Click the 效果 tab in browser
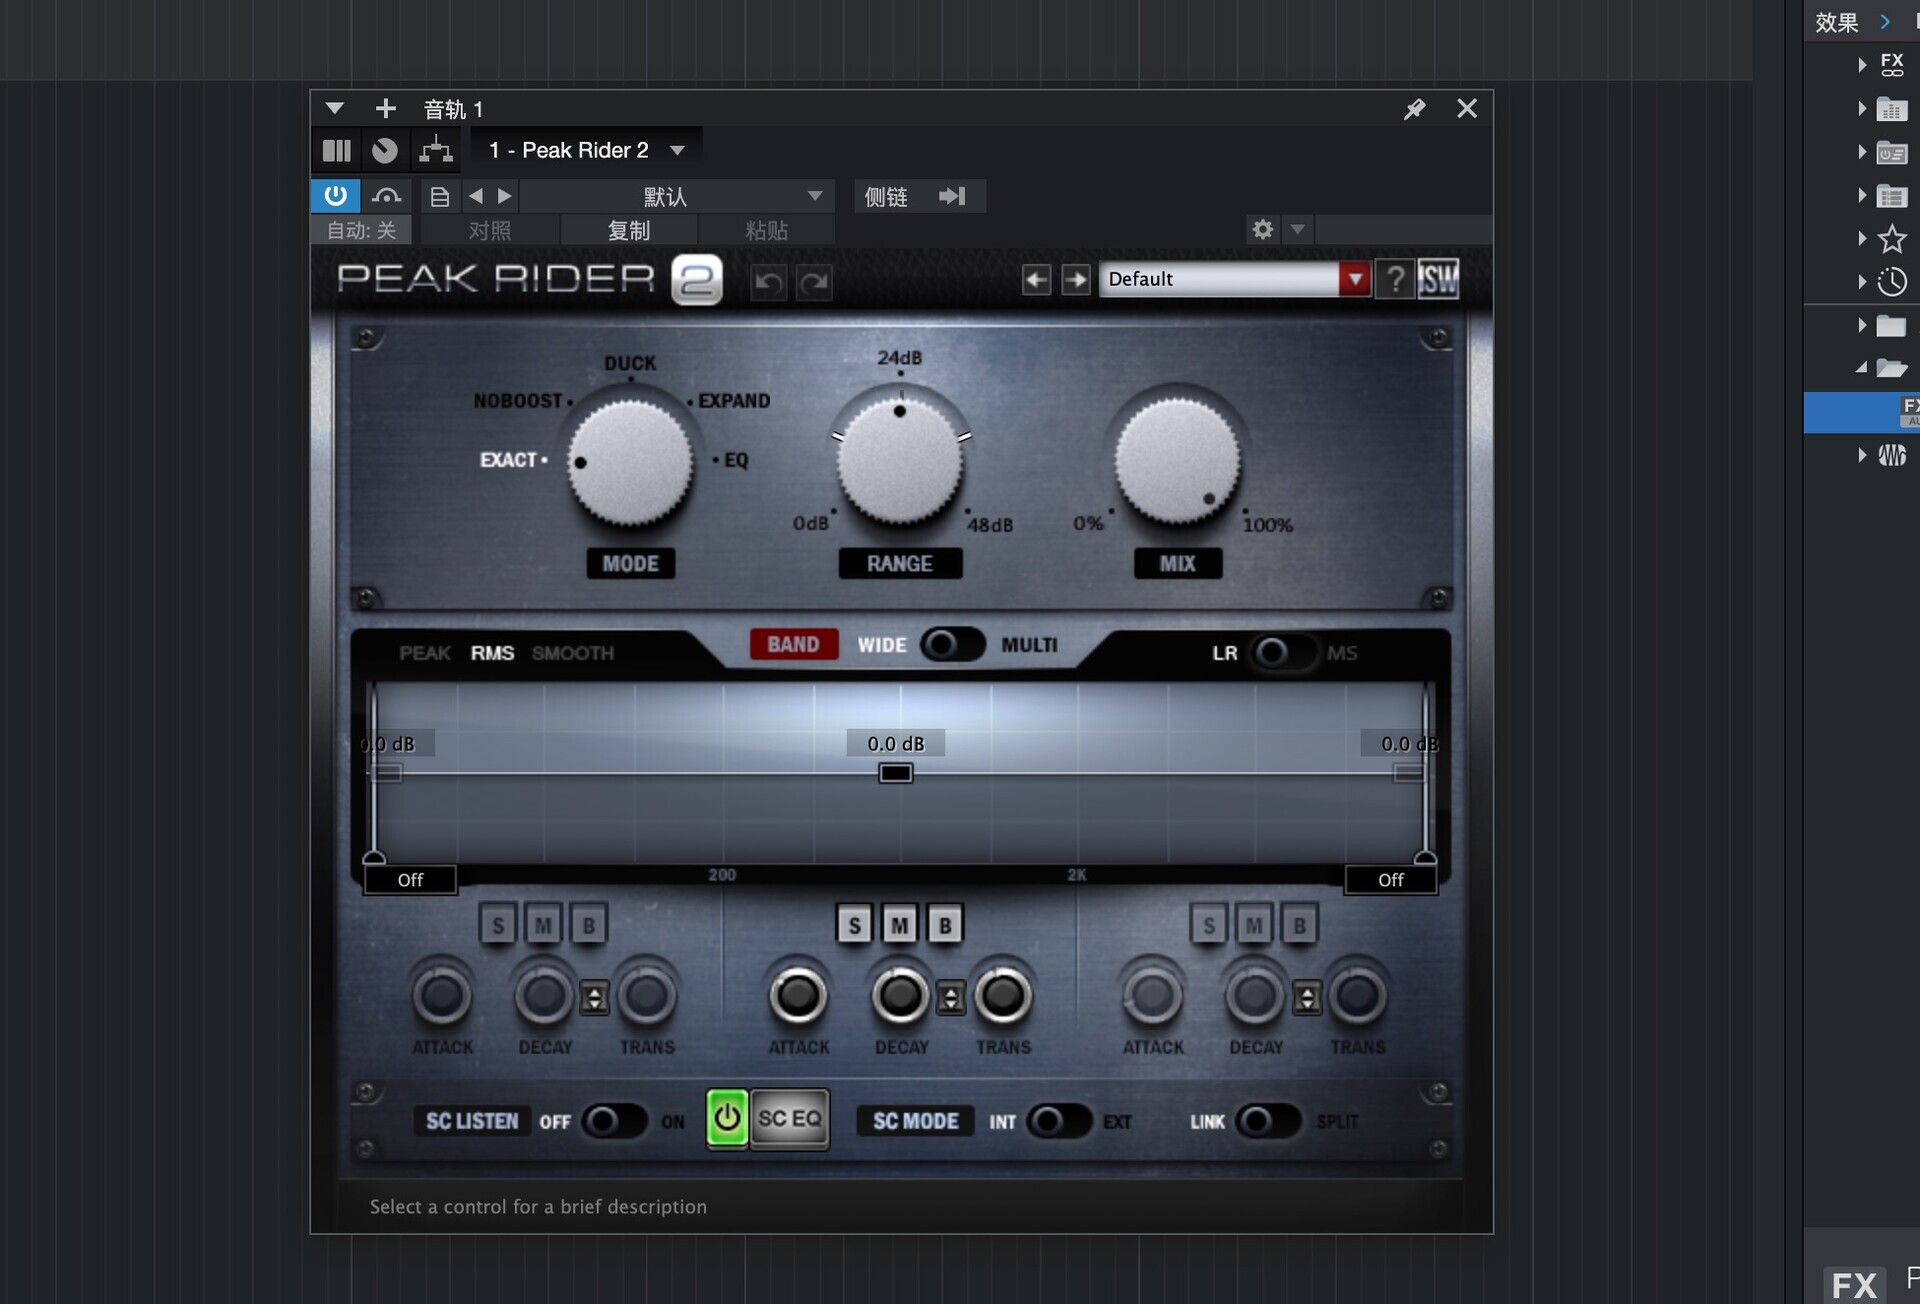 tap(1837, 22)
